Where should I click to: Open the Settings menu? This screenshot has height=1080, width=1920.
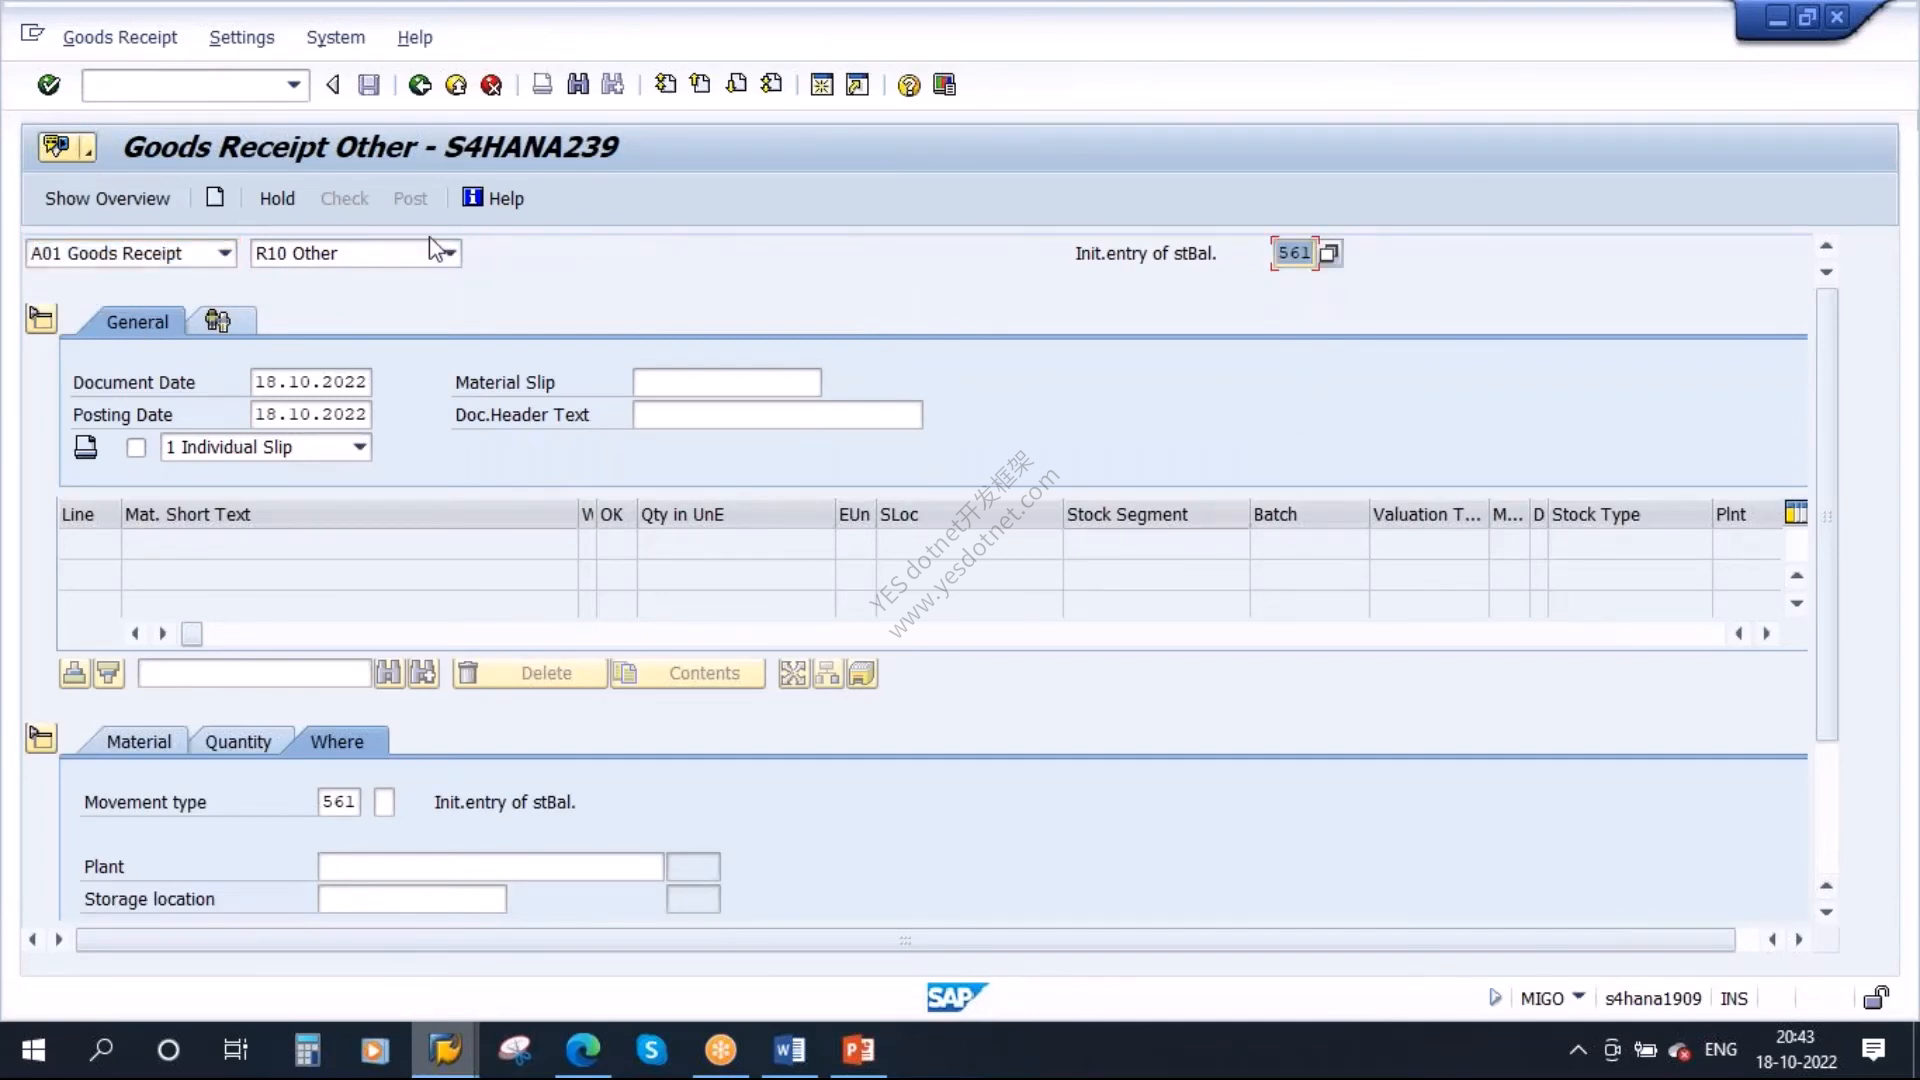(241, 37)
